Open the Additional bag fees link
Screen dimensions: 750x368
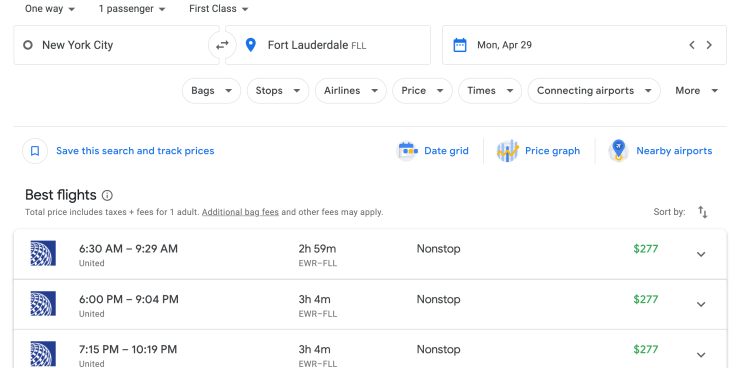(x=240, y=212)
